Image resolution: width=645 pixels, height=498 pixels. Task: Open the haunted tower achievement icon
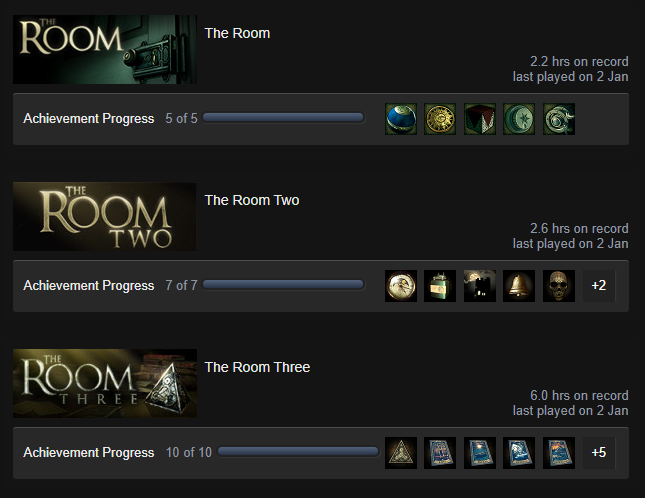480,286
